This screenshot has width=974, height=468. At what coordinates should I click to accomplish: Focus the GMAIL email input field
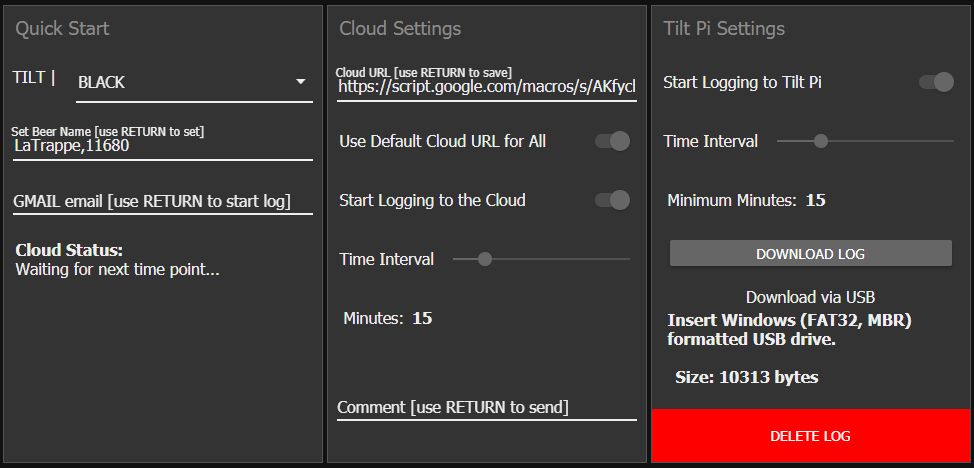coord(162,201)
